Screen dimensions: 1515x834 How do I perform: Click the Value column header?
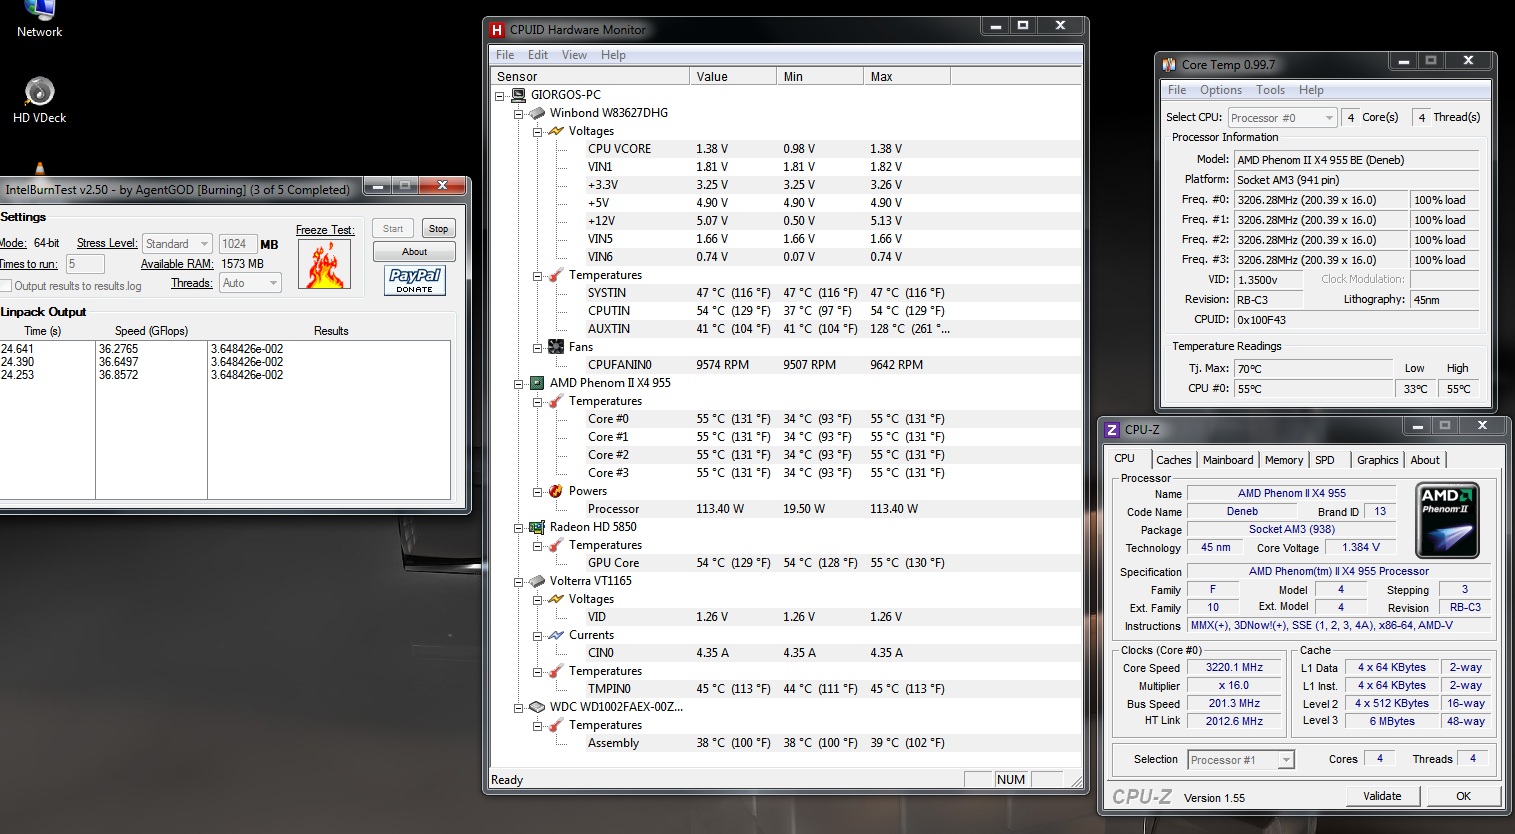point(733,76)
